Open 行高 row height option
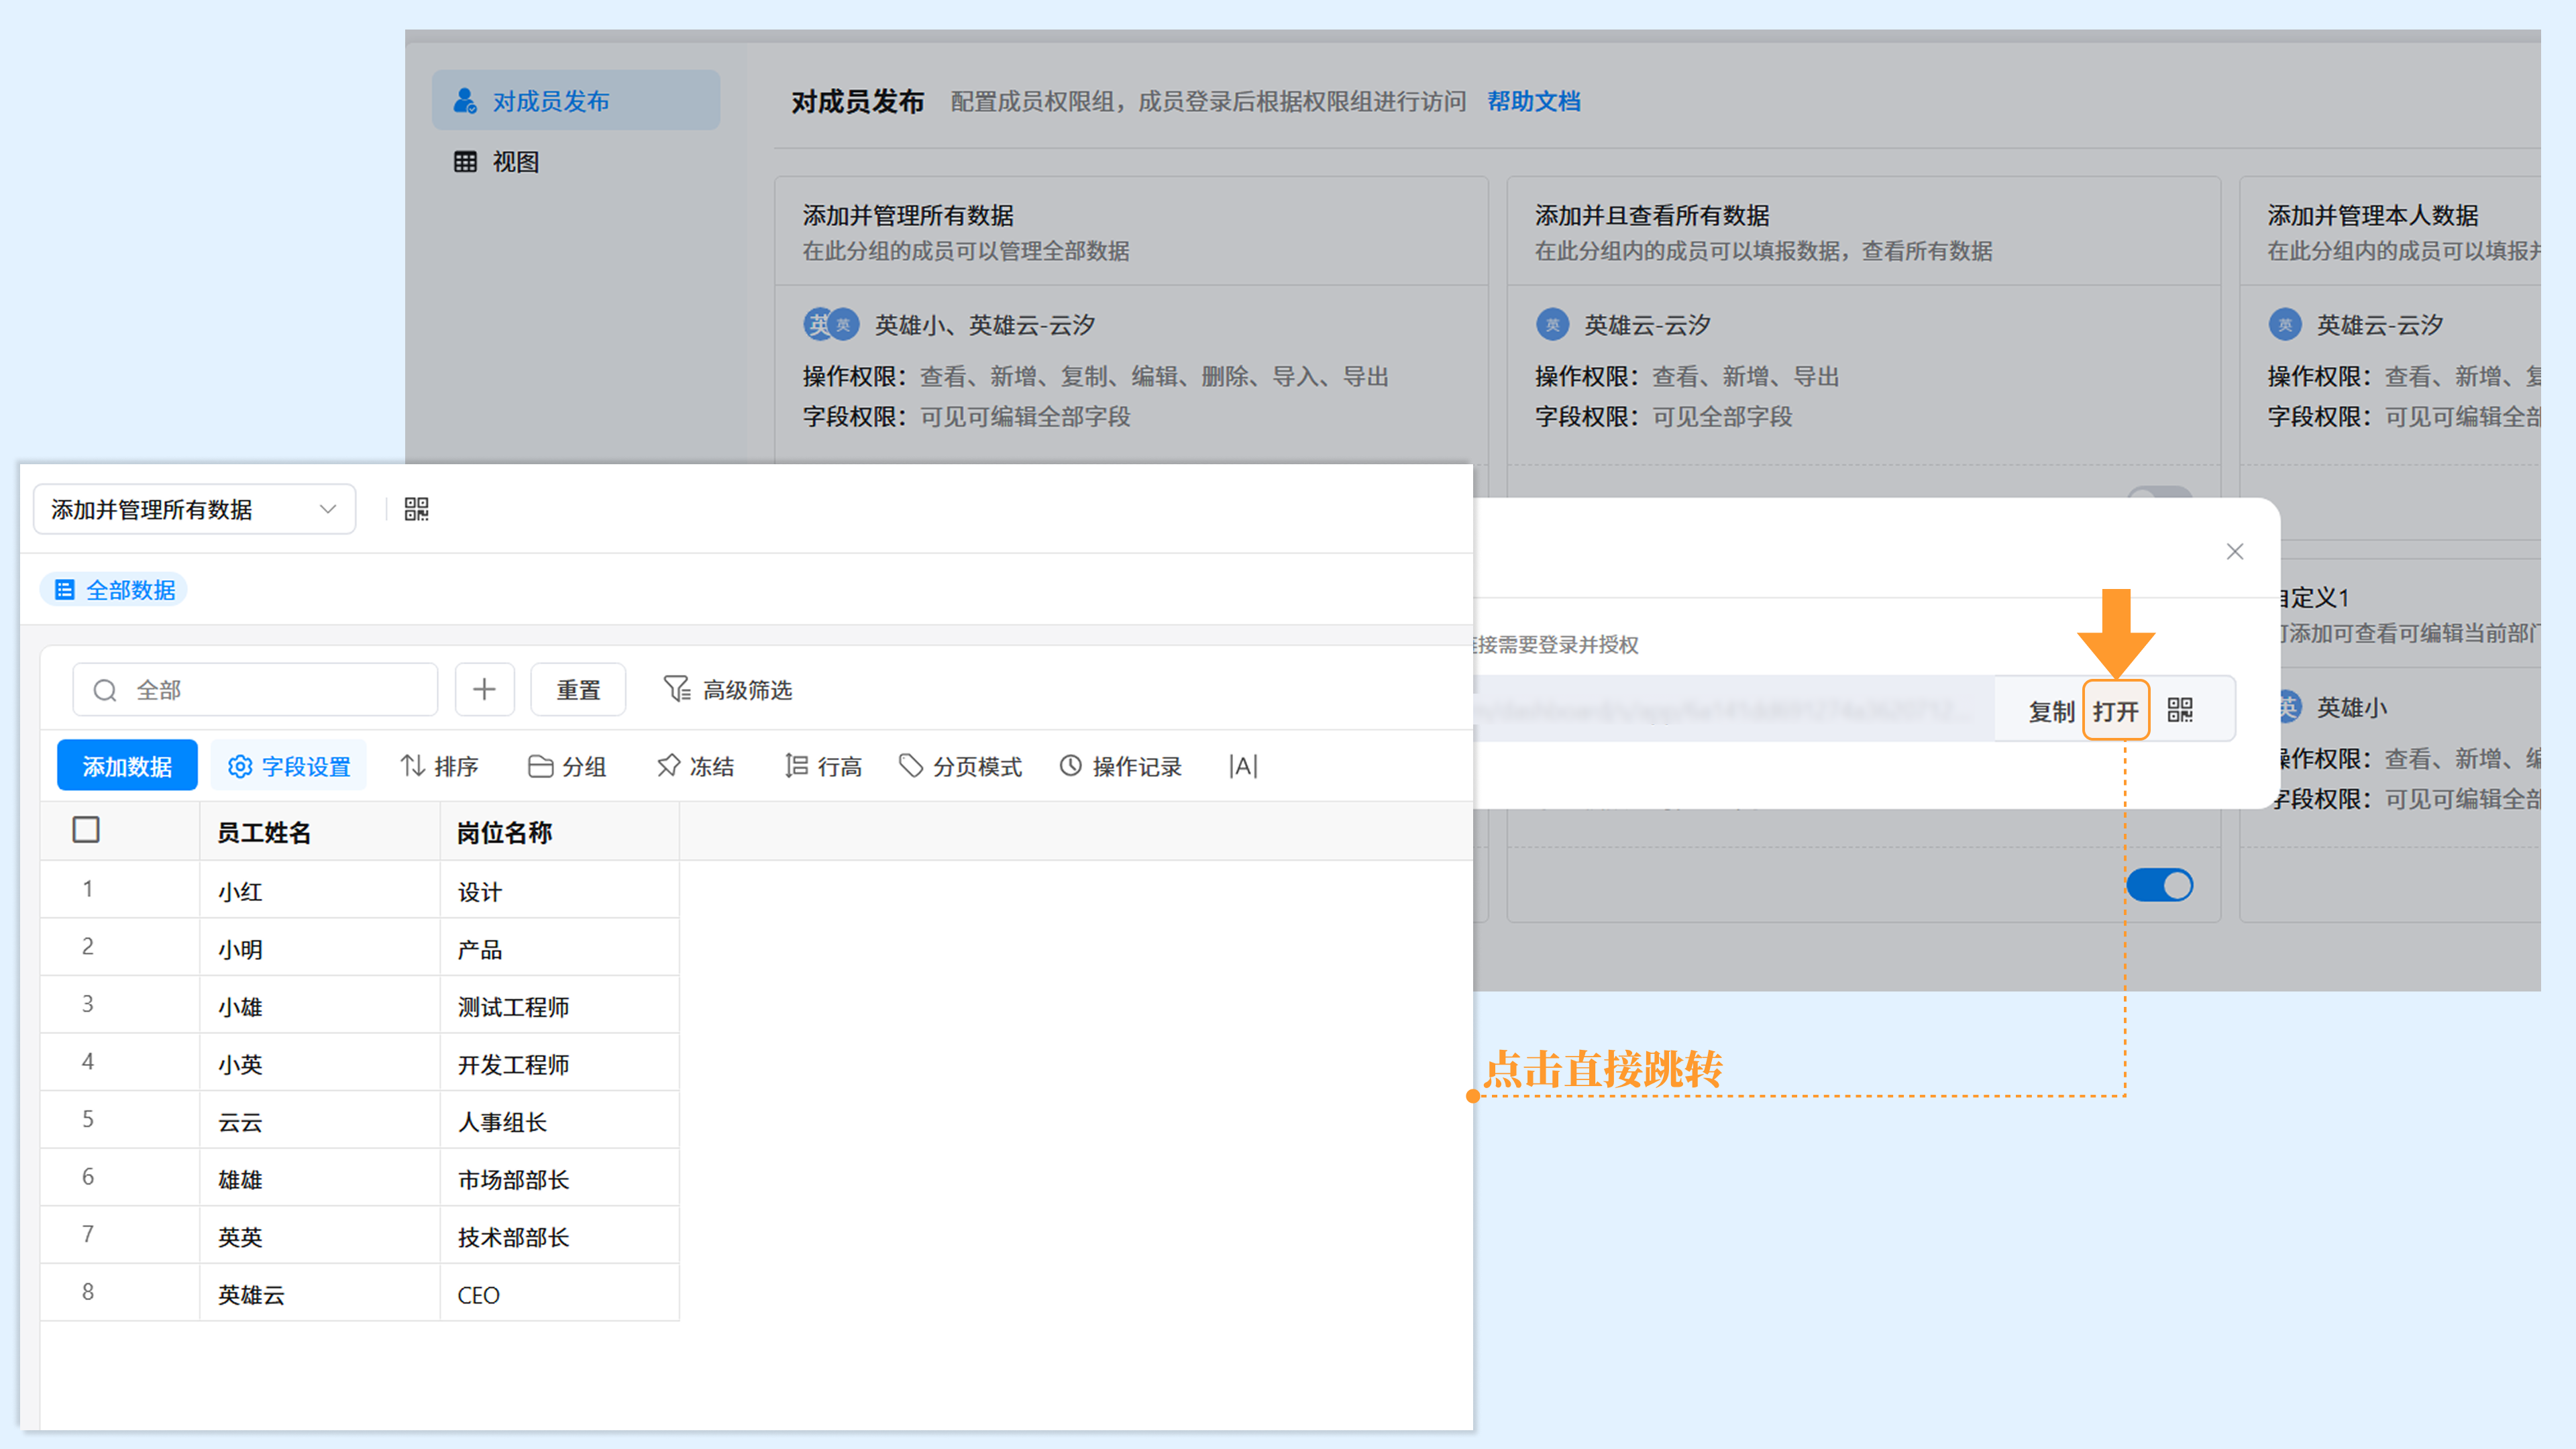This screenshot has width=2576, height=1449. [823, 766]
